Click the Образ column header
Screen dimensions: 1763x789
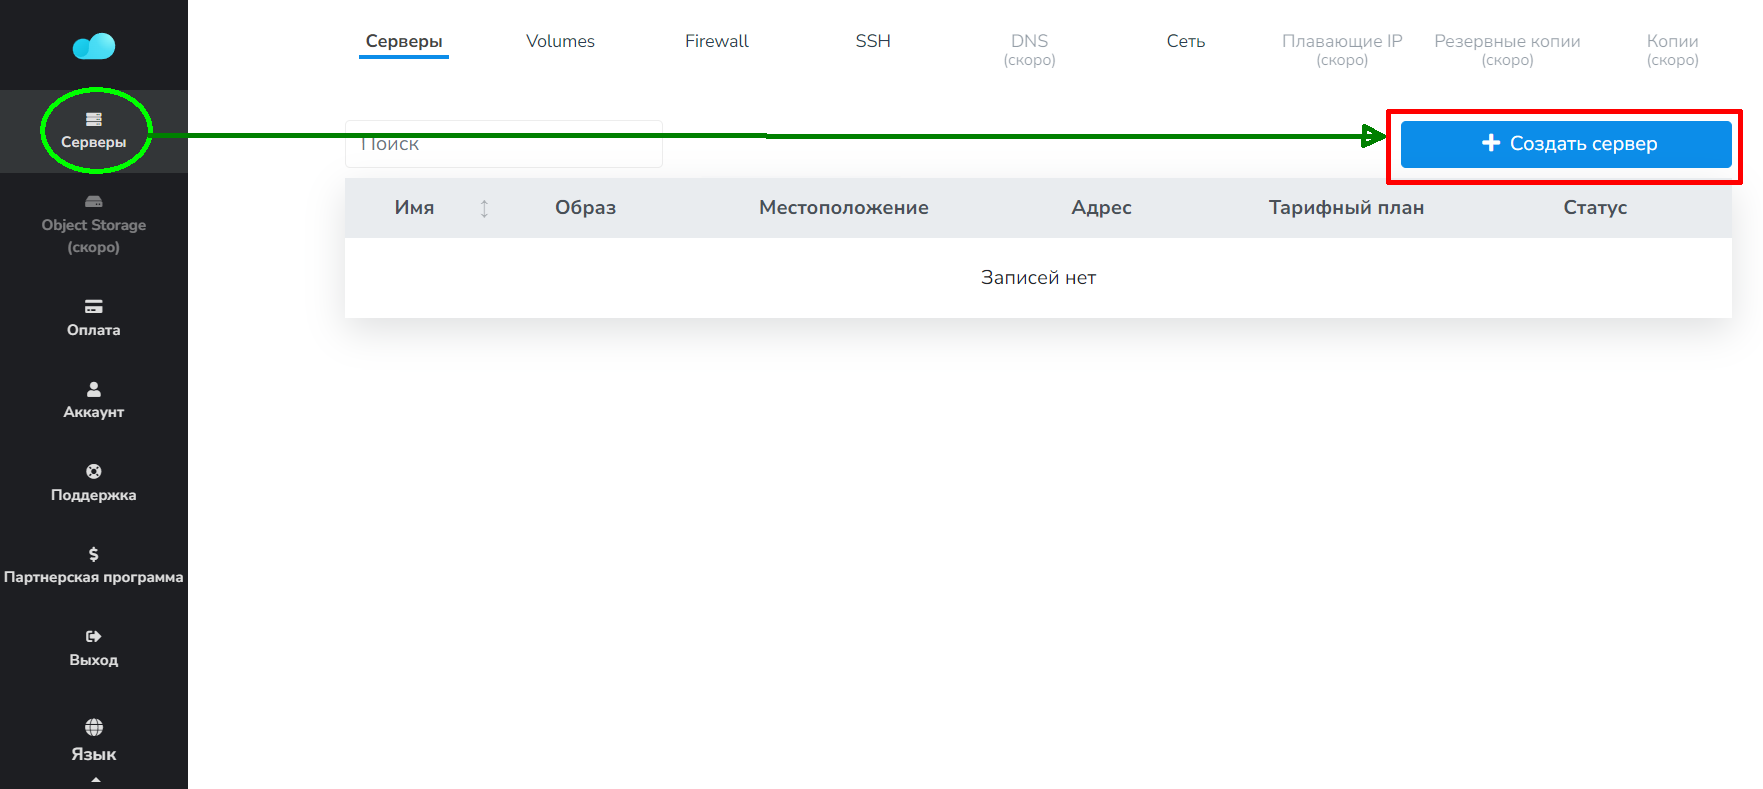[586, 208]
